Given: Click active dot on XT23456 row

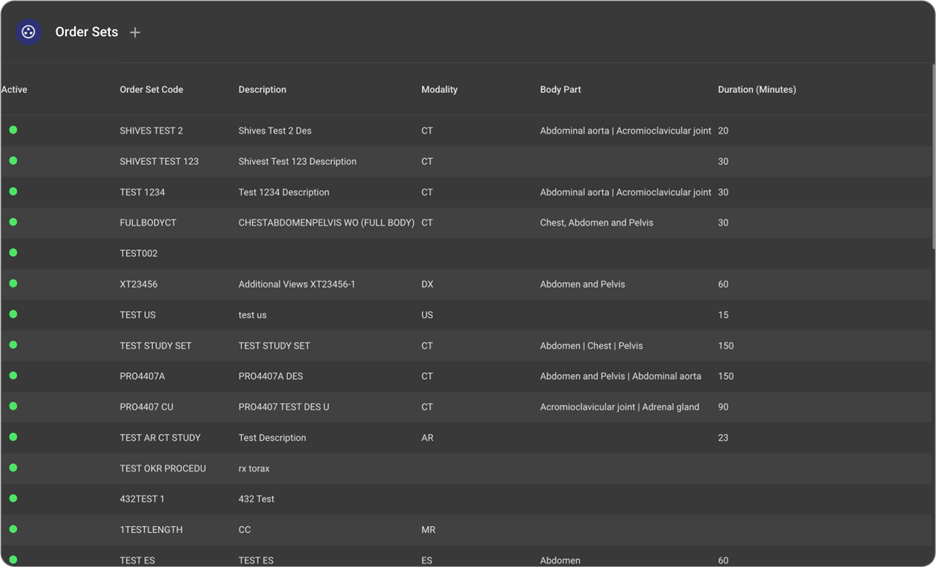Looking at the screenshot, I should tap(13, 284).
